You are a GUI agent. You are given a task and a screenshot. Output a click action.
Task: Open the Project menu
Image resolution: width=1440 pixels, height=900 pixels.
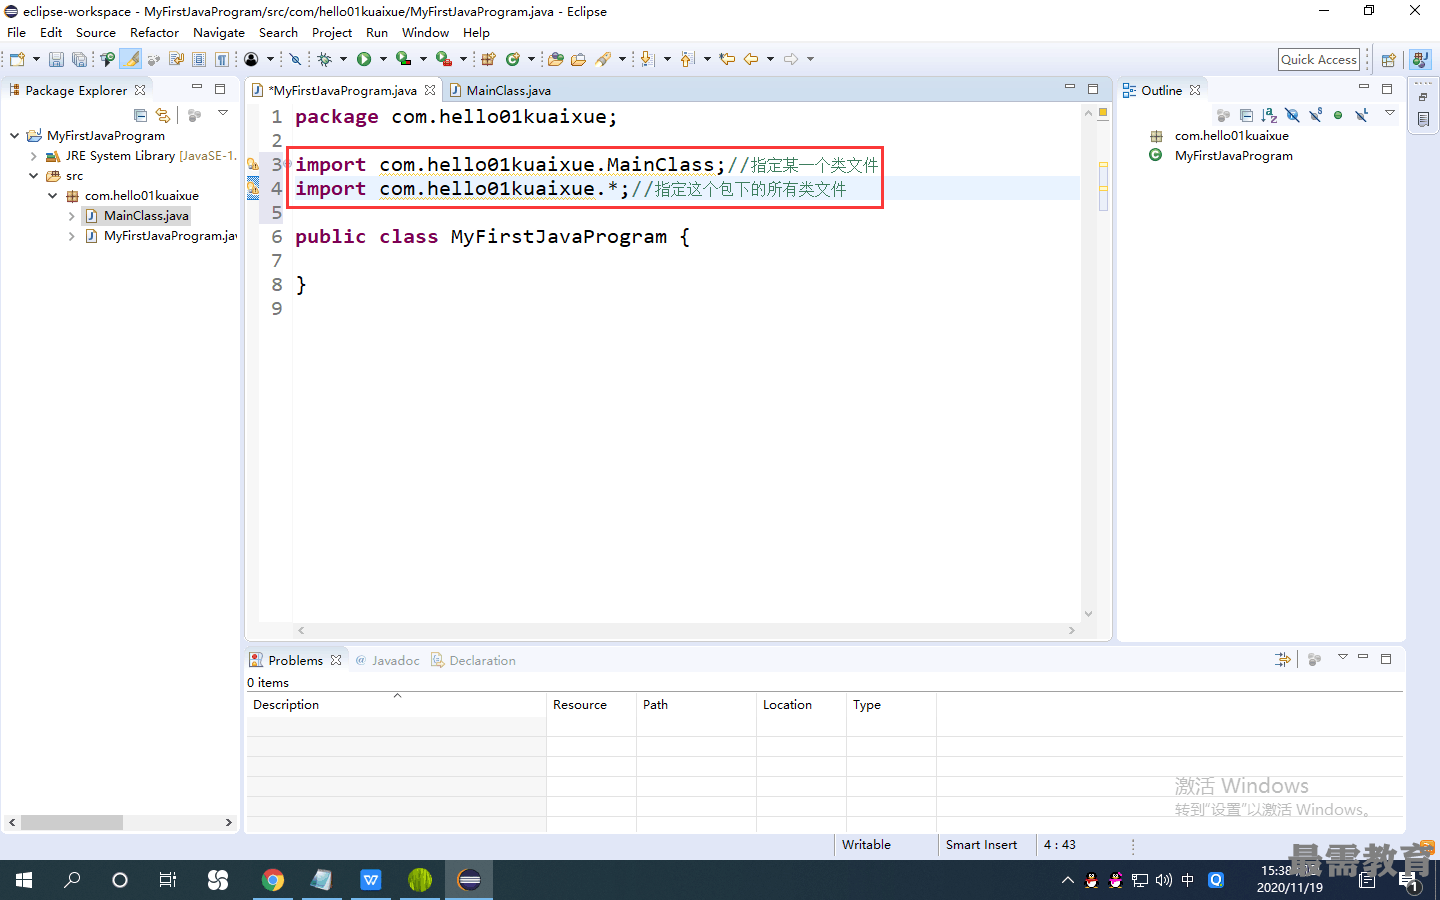pyautogui.click(x=332, y=33)
